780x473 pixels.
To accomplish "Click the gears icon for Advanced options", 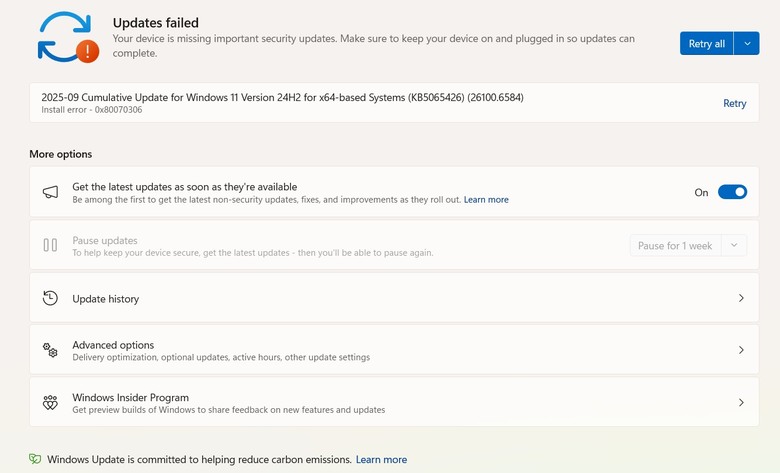I will [50, 350].
